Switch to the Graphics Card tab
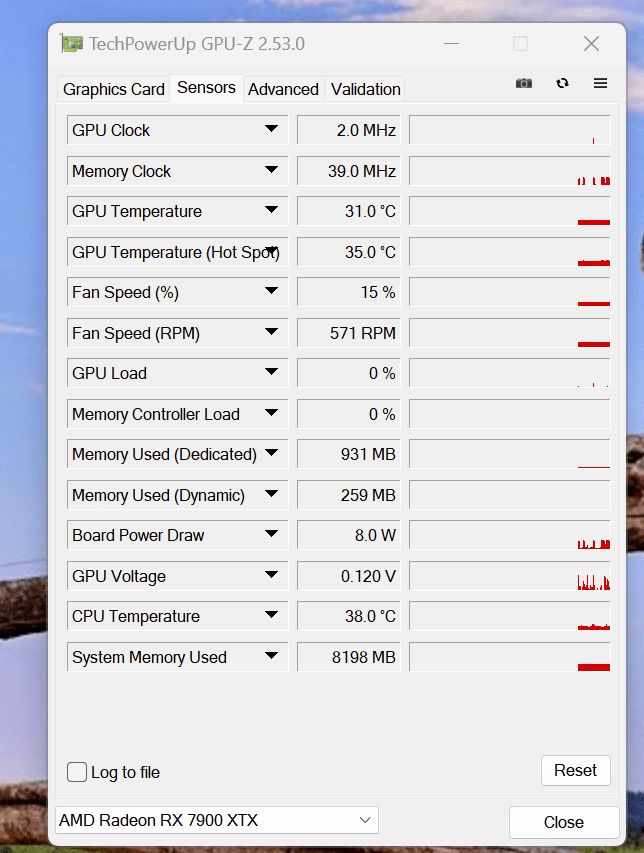644x853 pixels. click(x=114, y=89)
